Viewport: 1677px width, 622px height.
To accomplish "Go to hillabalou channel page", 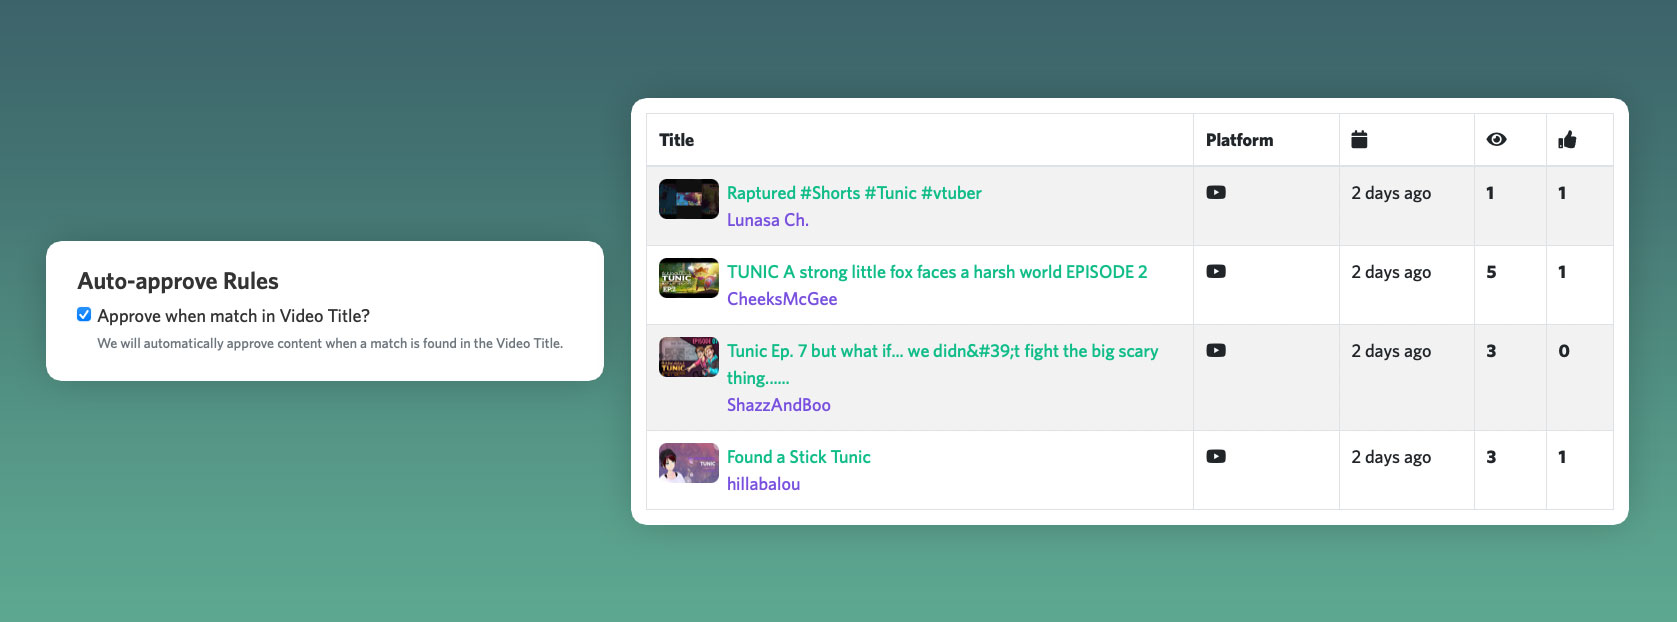I will (763, 484).
